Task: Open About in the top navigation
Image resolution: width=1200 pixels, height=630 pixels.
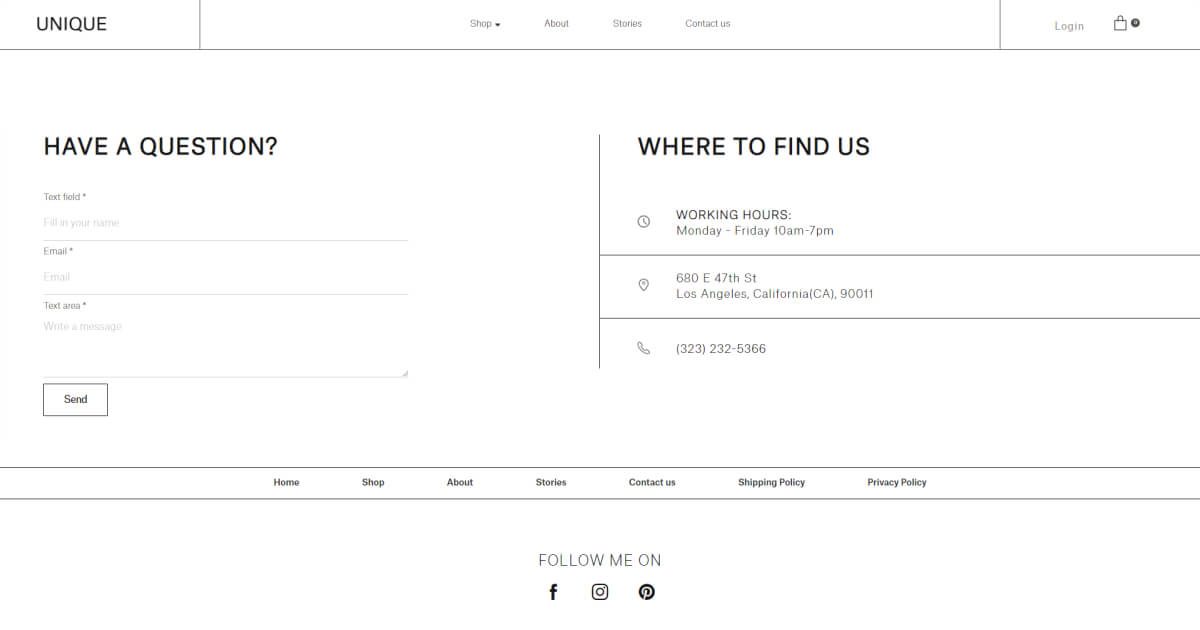Action: click(556, 24)
